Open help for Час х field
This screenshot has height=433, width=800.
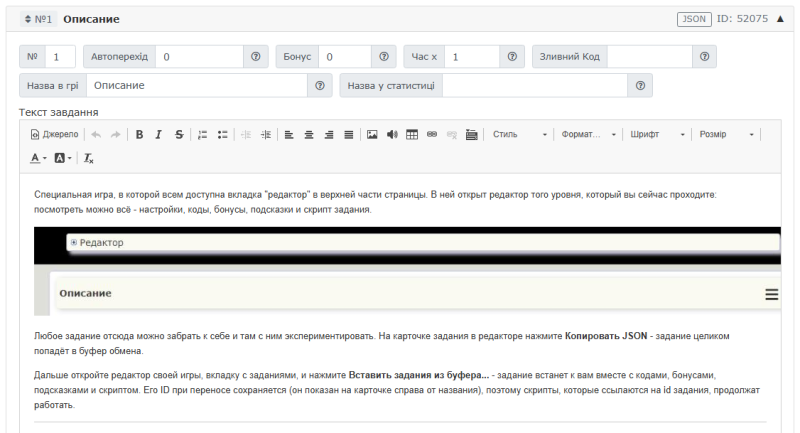(x=512, y=57)
